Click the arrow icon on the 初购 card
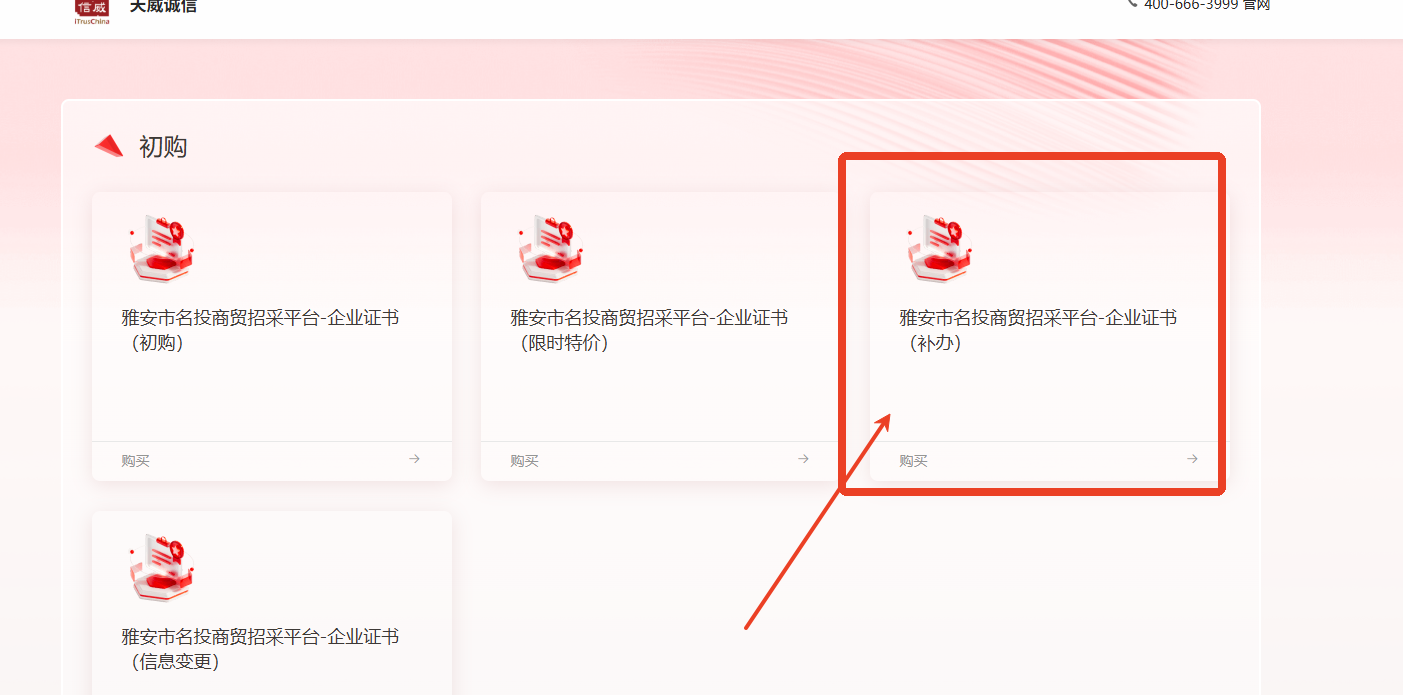1403x695 pixels. point(414,459)
